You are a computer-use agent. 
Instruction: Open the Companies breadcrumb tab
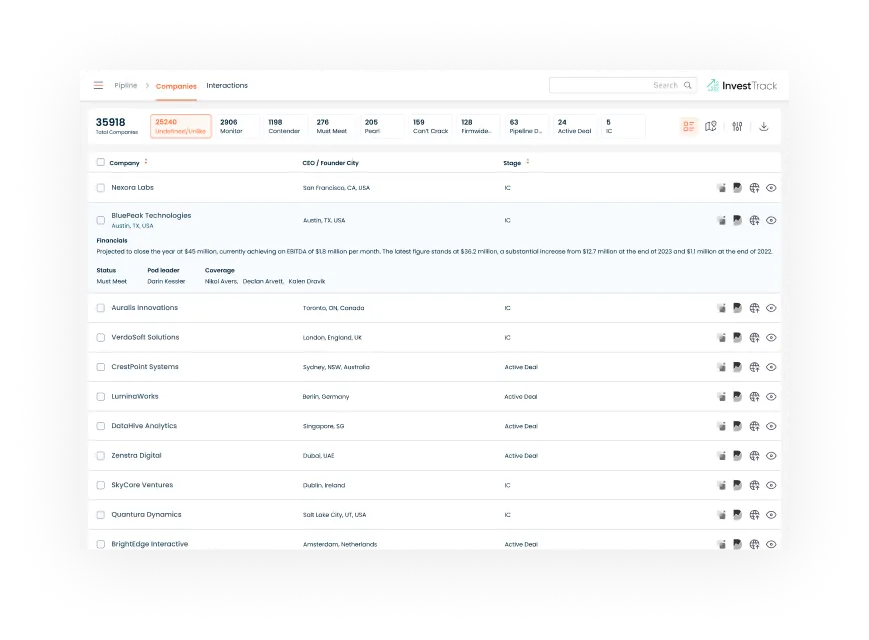pyautogui.click(x=176, y=85)
